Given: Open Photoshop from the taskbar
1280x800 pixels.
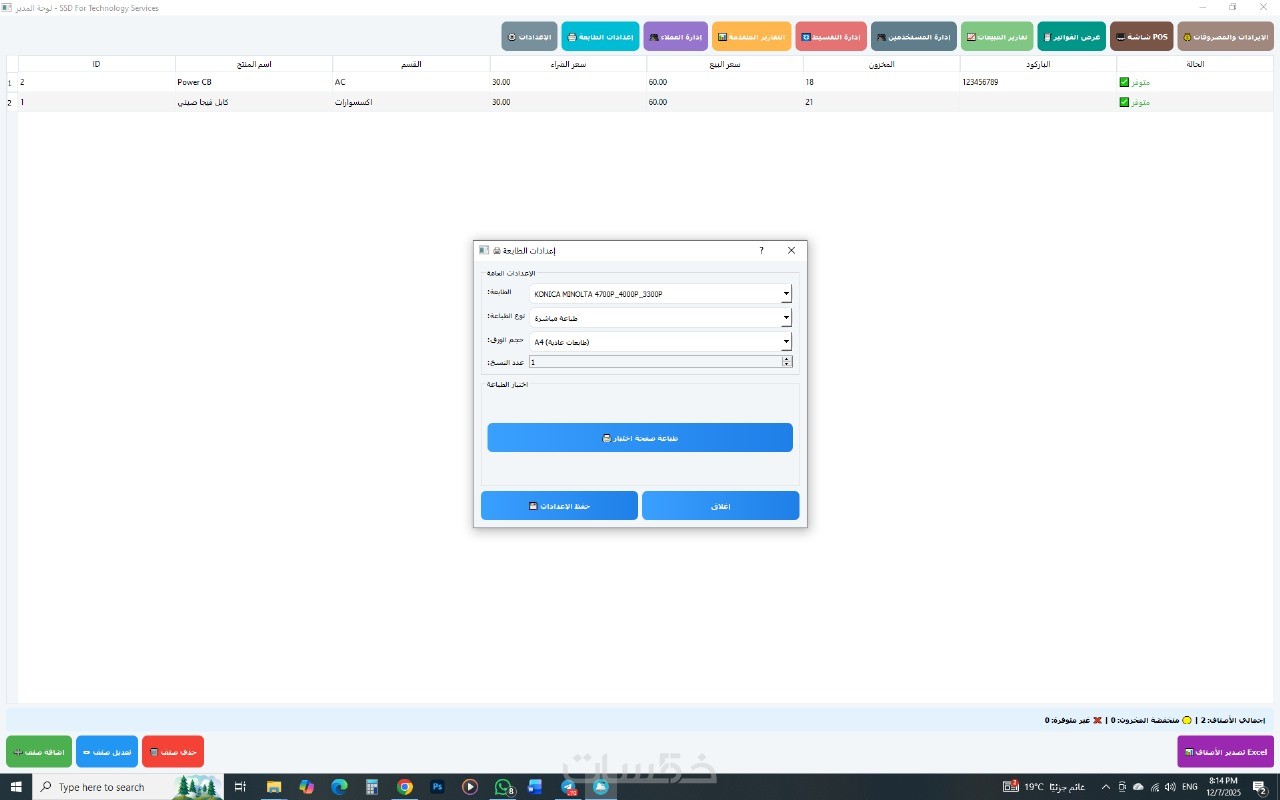Looking at the screenshot, I should 438,787.
